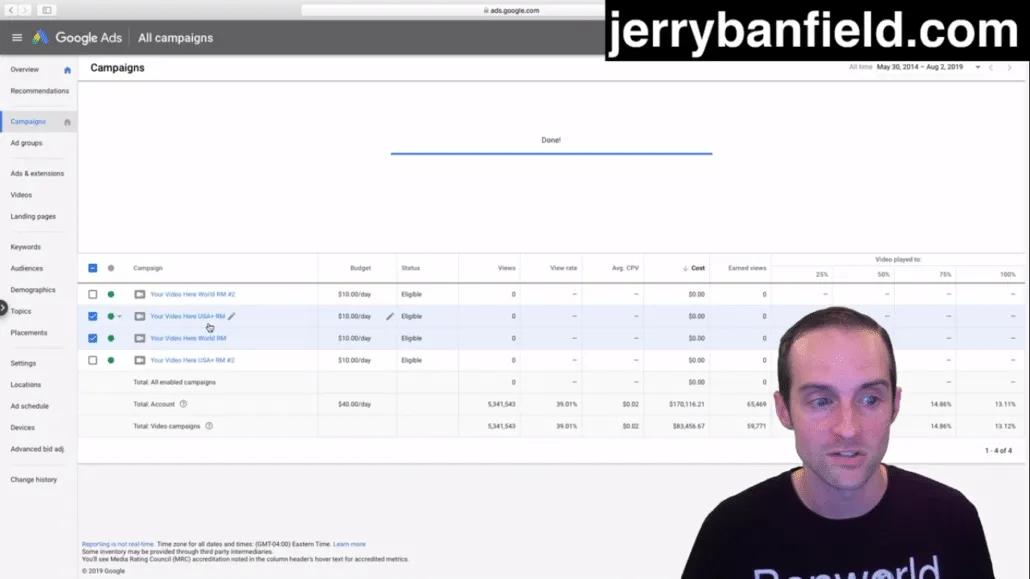Screen dimensions: 1030x579
Task: Sort by Views column header
Action: point(506,268)
